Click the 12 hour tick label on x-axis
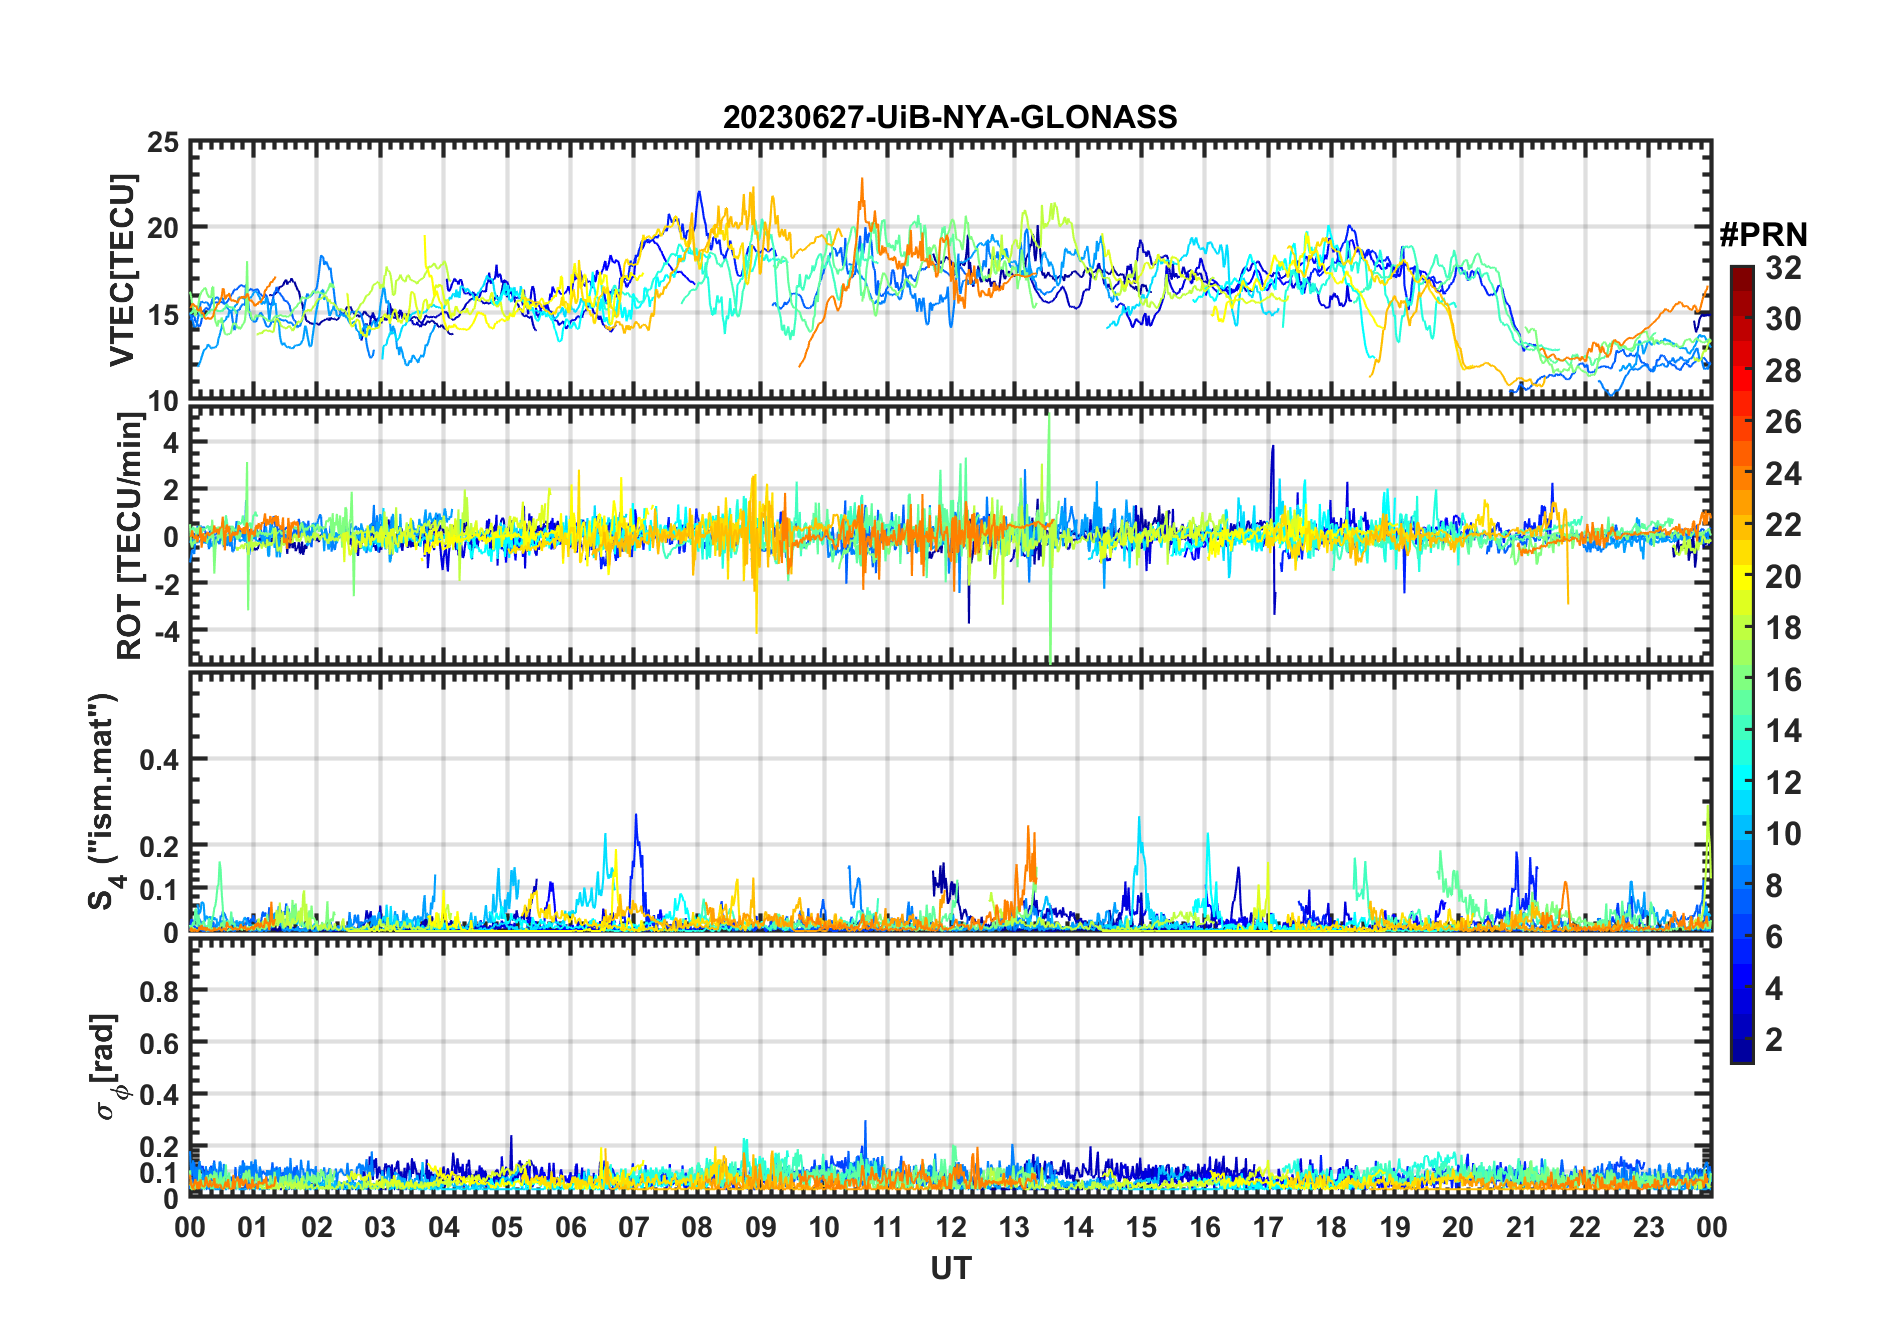The width and height of the screenshot is (1902, 1330). (951, 1227)
